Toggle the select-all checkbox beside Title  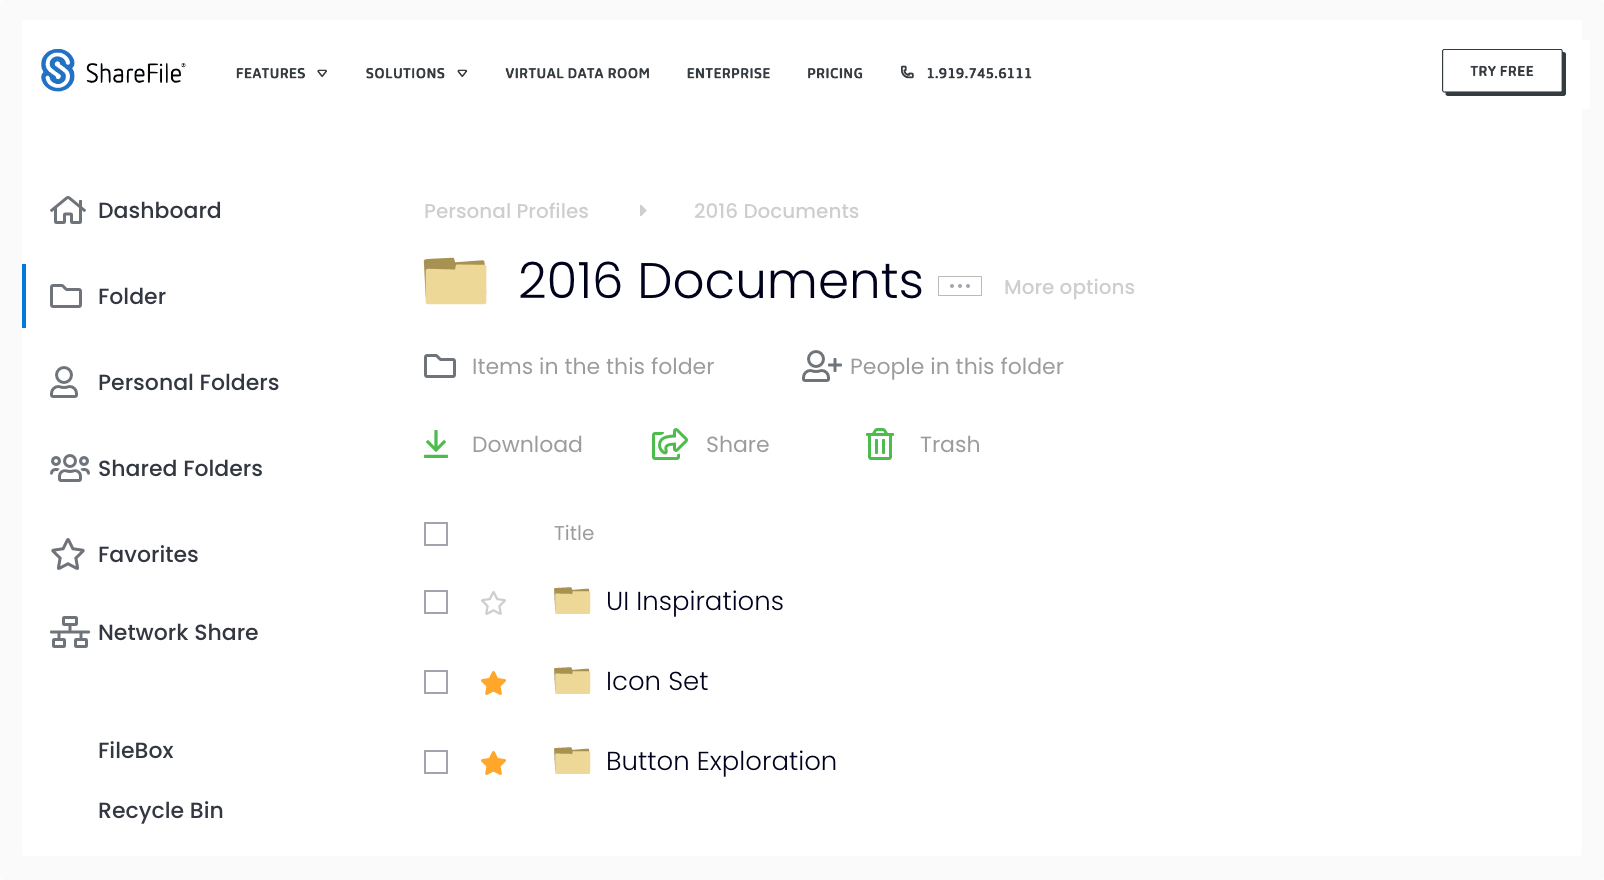point(436,534)
